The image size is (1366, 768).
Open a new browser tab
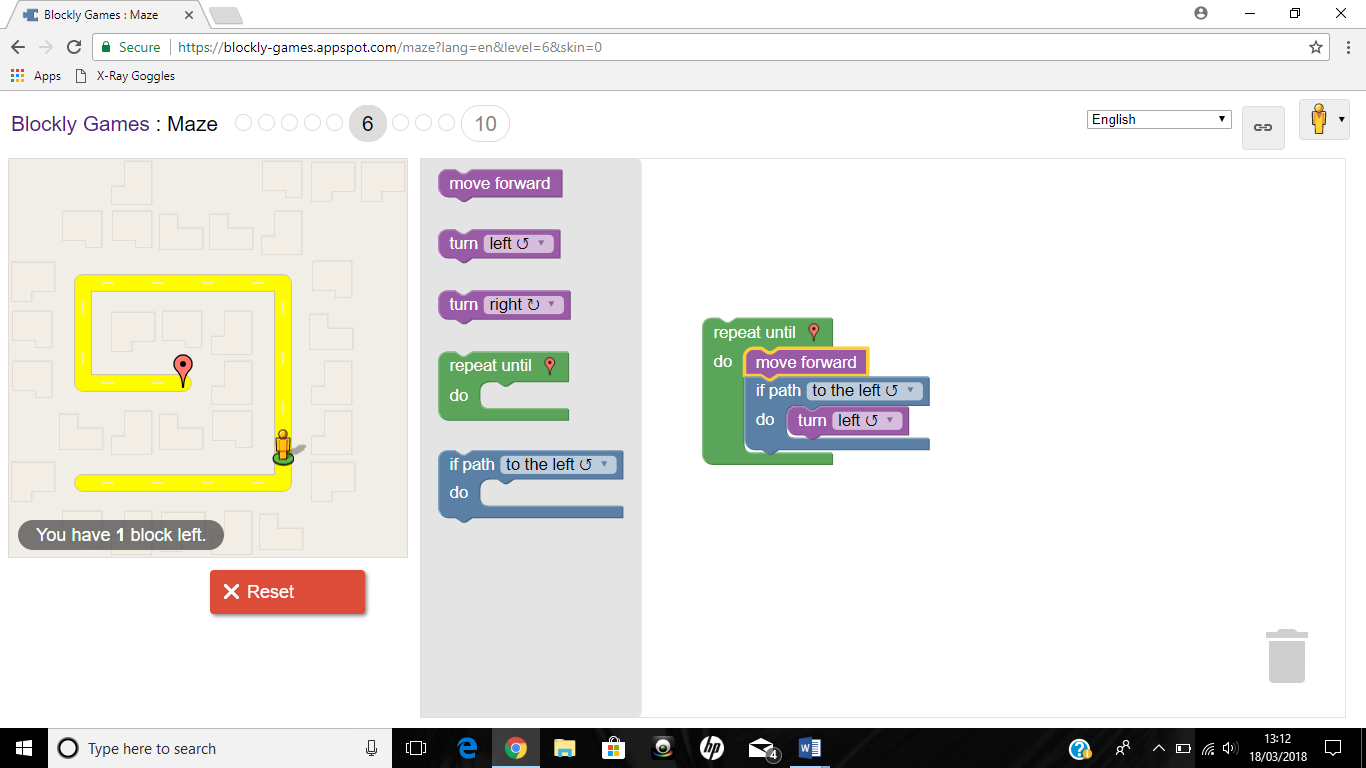point(226,15)
